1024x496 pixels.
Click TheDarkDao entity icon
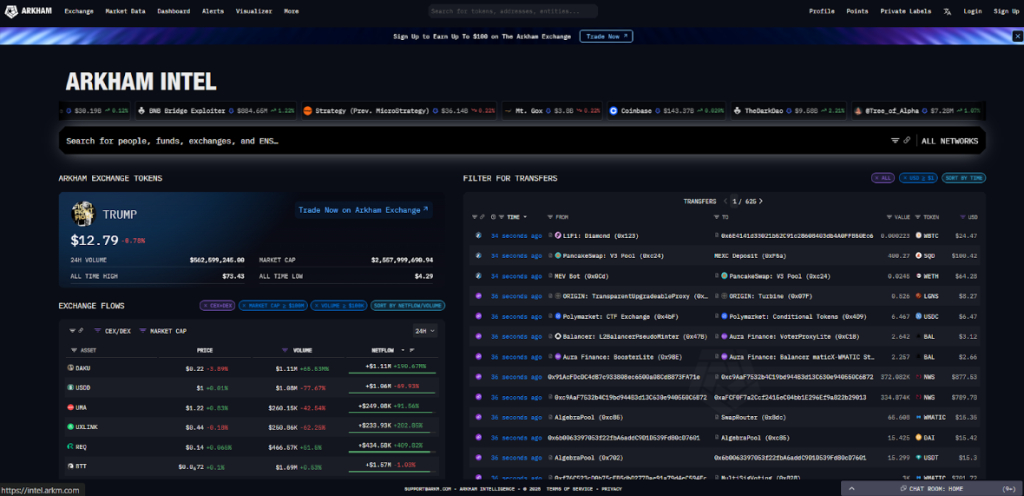737,111
